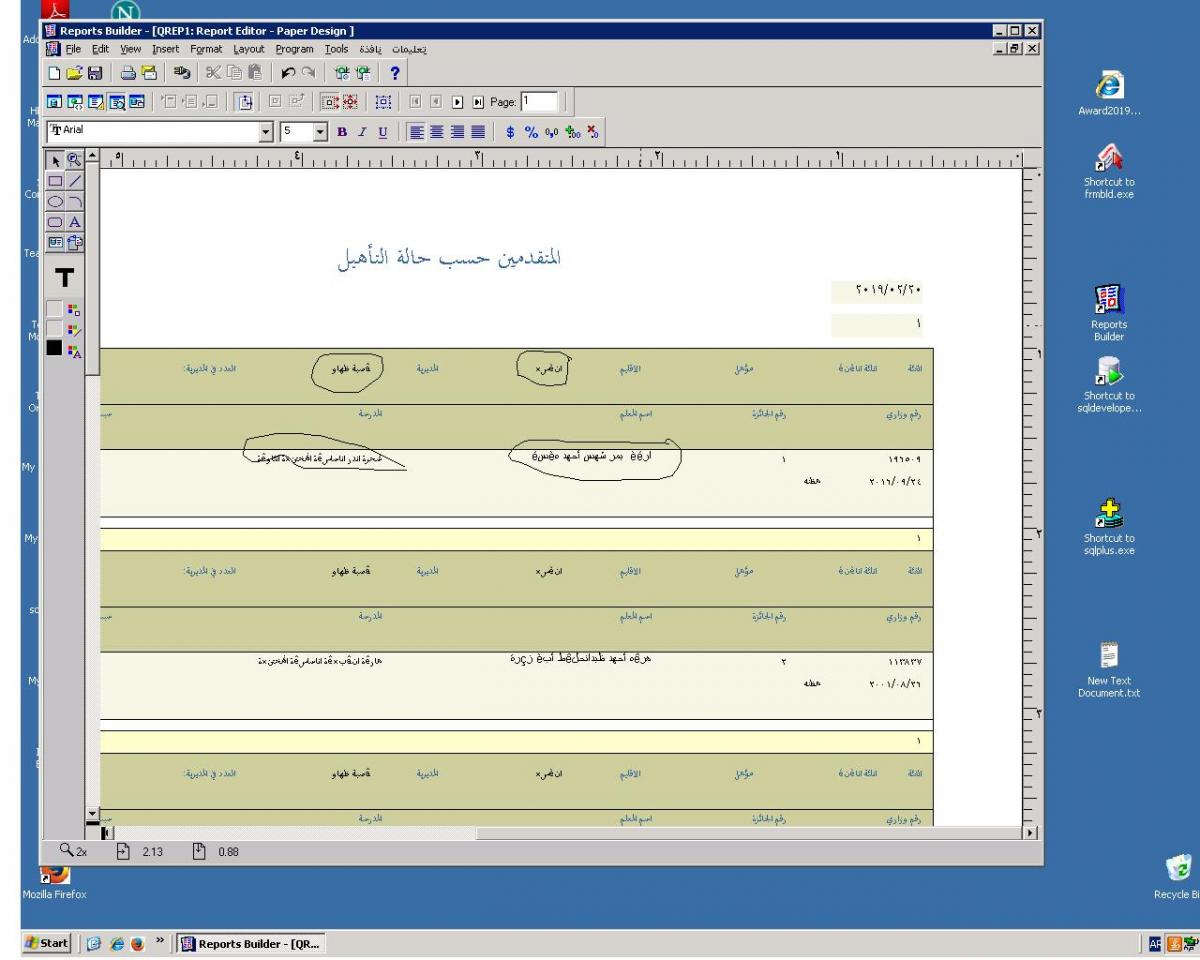Viewport: 1200px width, 960px height.
Task: Expand the font size dropdown
Action: pyautogui.click(x=320, y=131)
